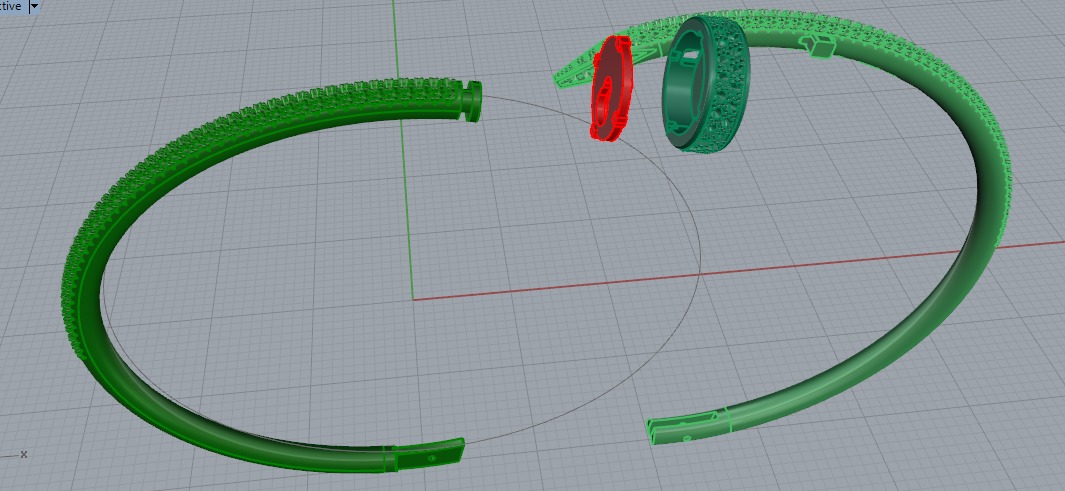Select the red highlighted disc object
1065x491 pixels.
[x=611, y=88]
